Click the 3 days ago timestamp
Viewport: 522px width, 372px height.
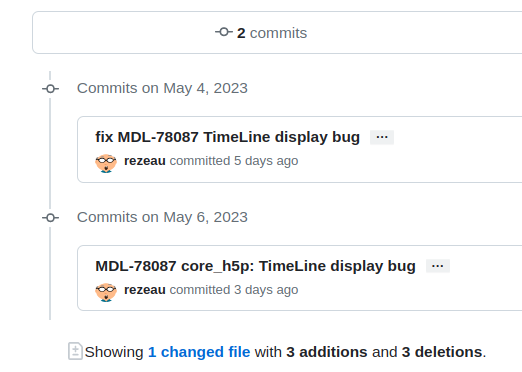[266, 290]
